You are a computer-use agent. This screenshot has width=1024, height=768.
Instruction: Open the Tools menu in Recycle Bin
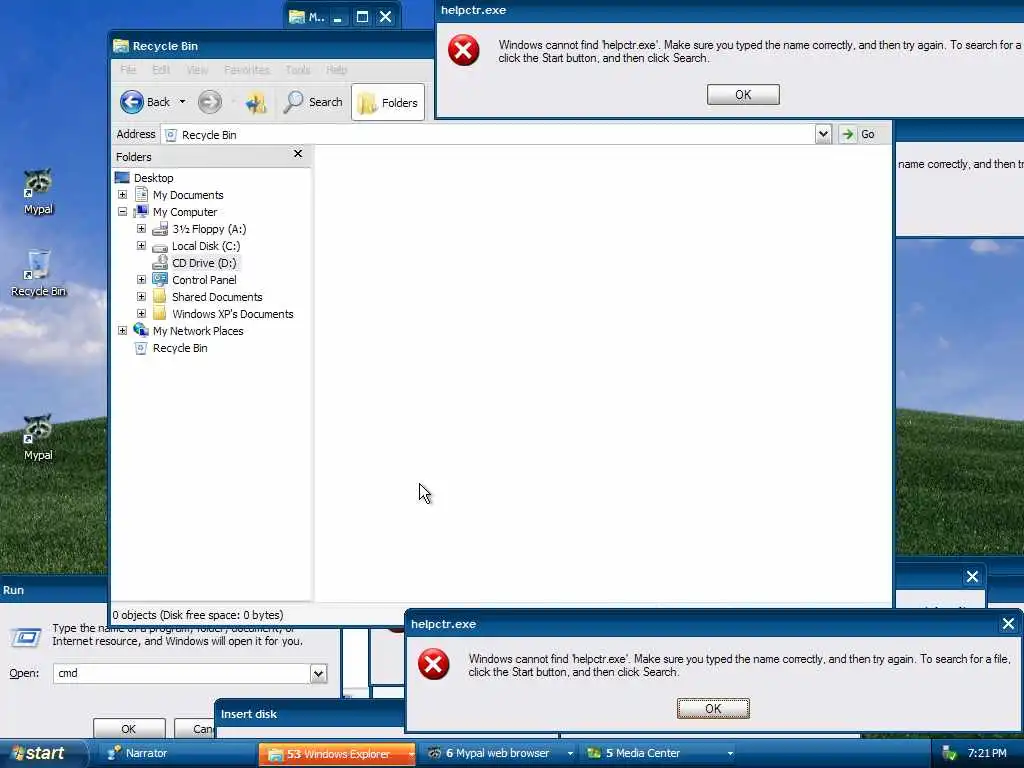(x=298, y=69)
